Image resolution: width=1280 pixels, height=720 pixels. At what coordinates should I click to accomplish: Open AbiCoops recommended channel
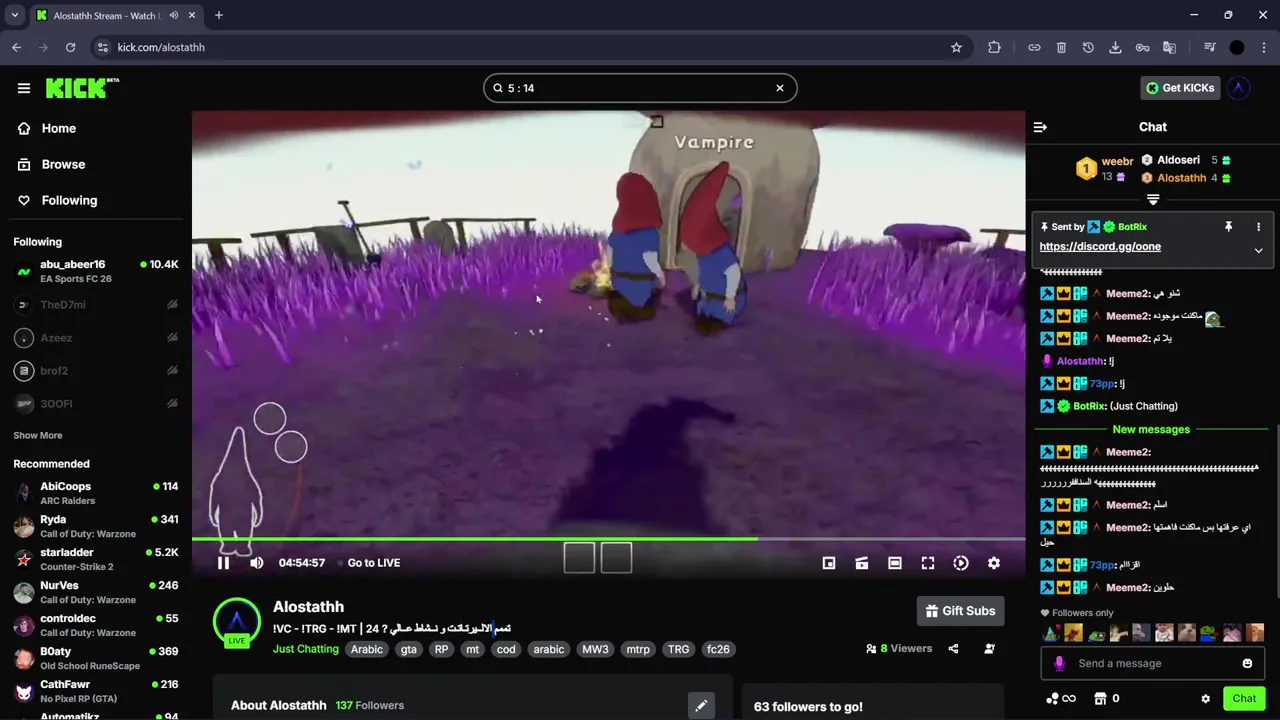point(96,493)
